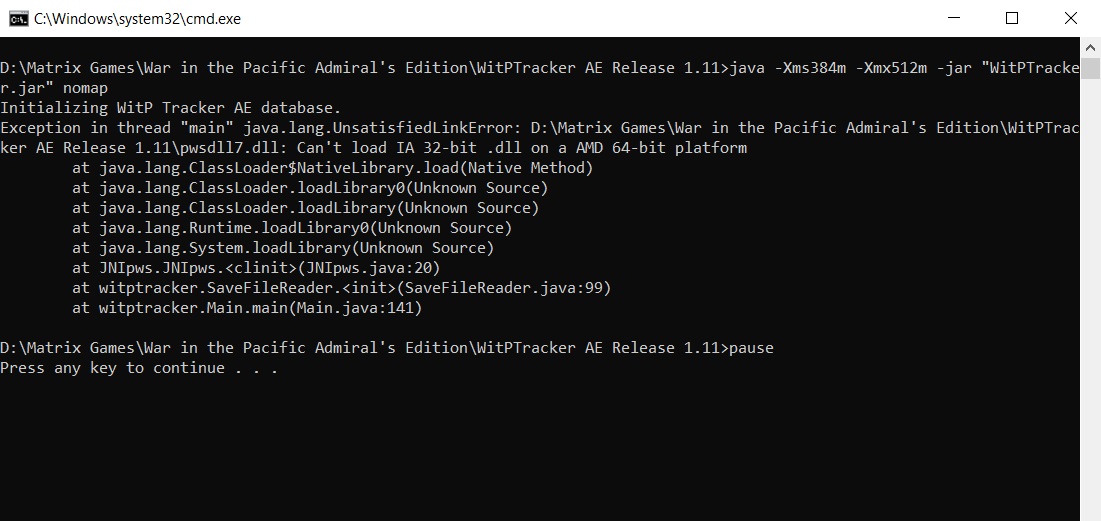
Task: Click the 'Initializing WitP Tracker AE database.' line
Action: 171,108
